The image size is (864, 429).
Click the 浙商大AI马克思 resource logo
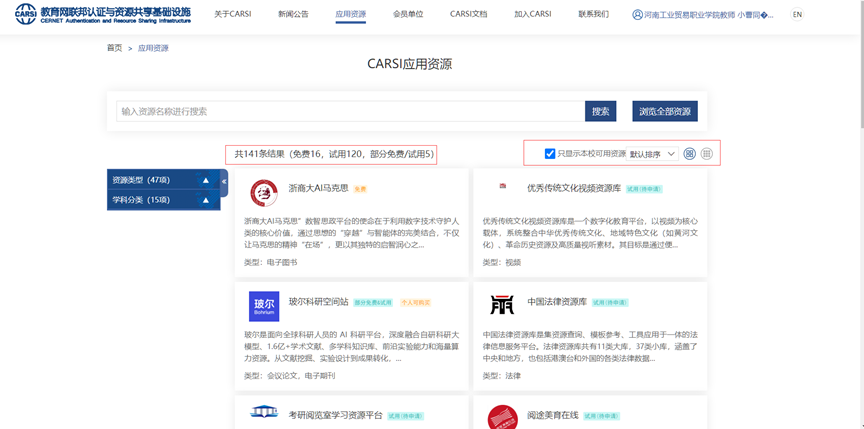[264, 192]
